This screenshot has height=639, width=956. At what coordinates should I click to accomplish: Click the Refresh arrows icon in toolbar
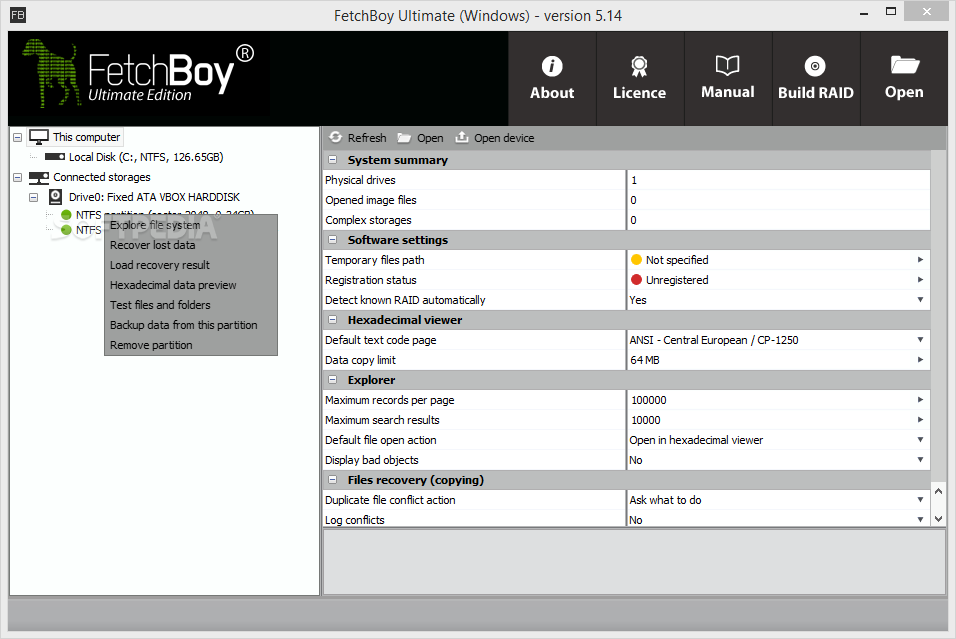[335, 137]
